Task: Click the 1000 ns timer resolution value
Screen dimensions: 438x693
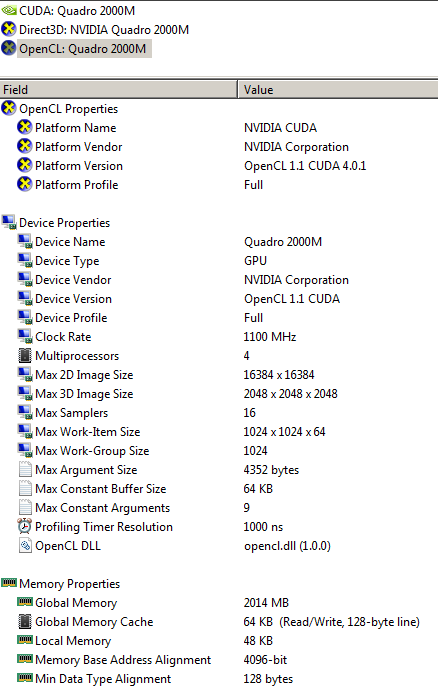Action: pos(263,527)
